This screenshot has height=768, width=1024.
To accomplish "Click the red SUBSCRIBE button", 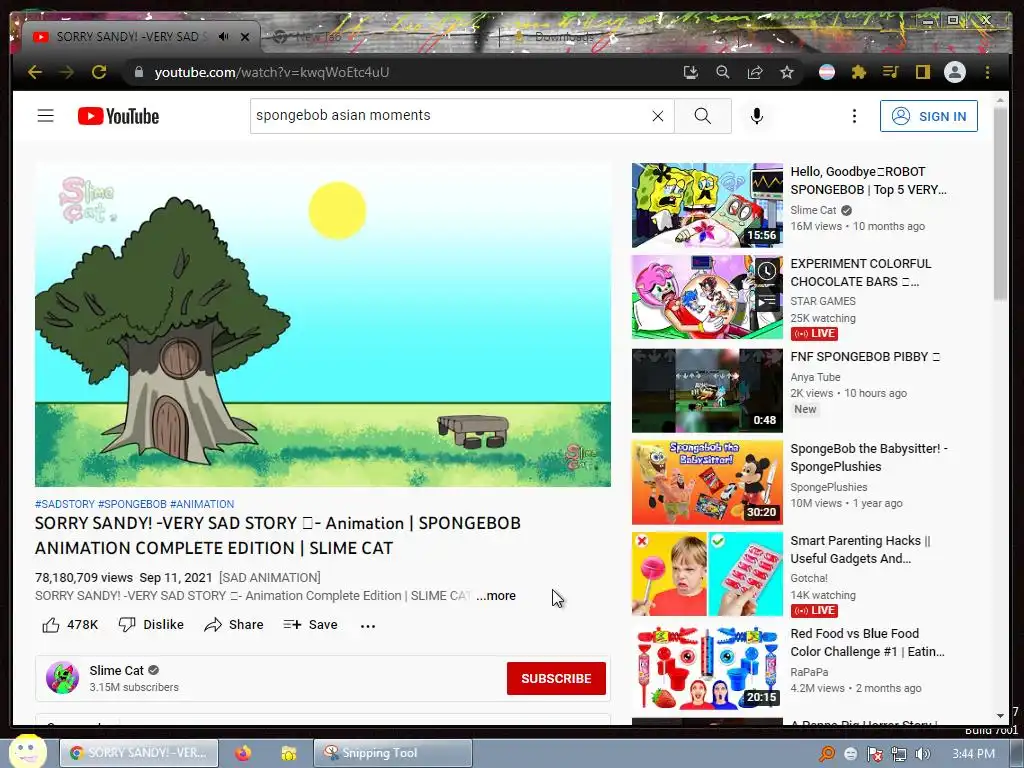I will coord(556,679).
